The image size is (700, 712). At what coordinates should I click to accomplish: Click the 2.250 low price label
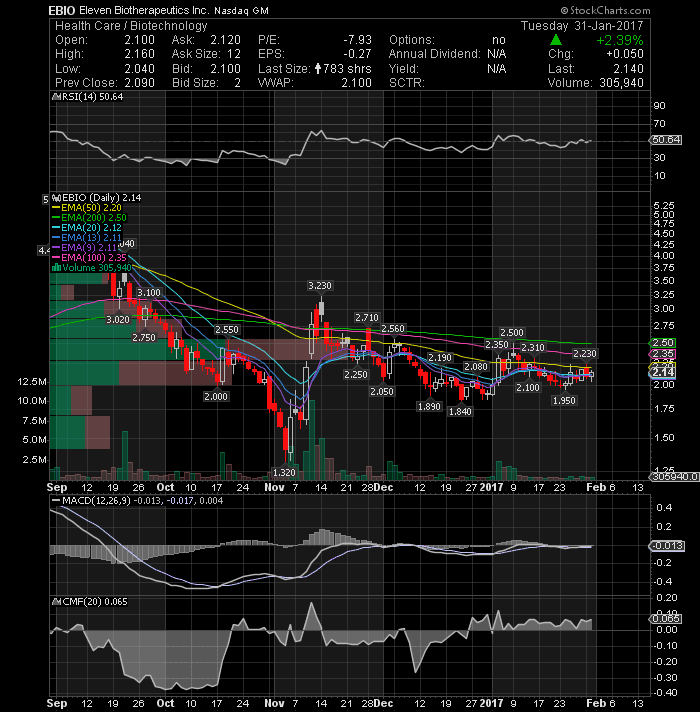coord(356,375)
